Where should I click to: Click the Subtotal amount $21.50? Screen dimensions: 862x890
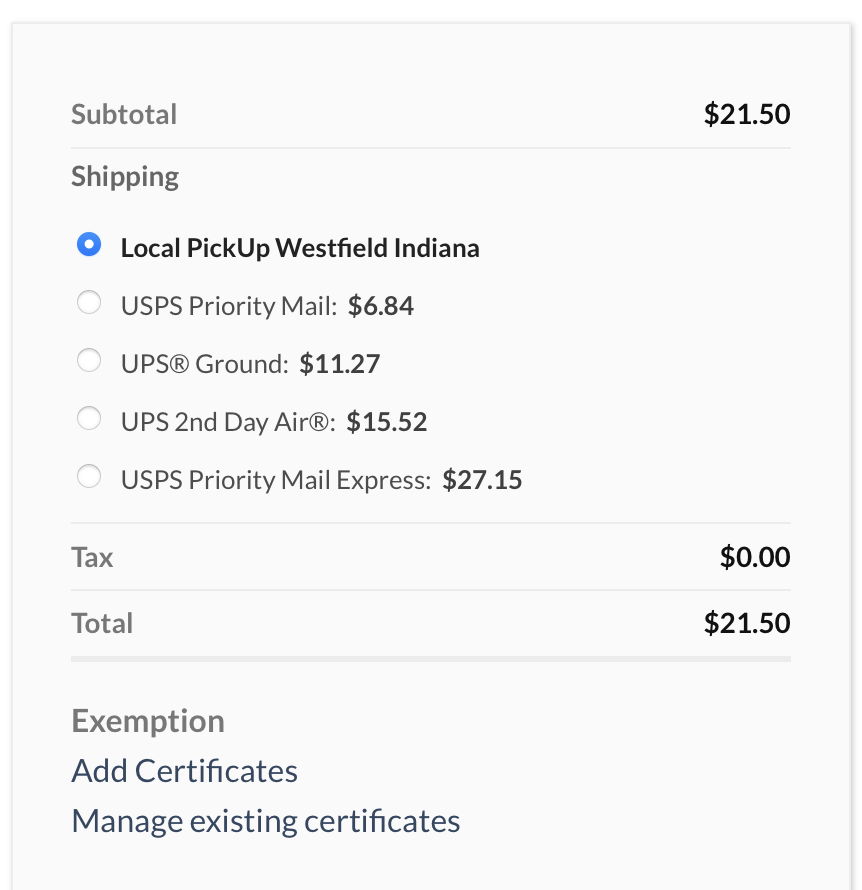click(747, 114)
